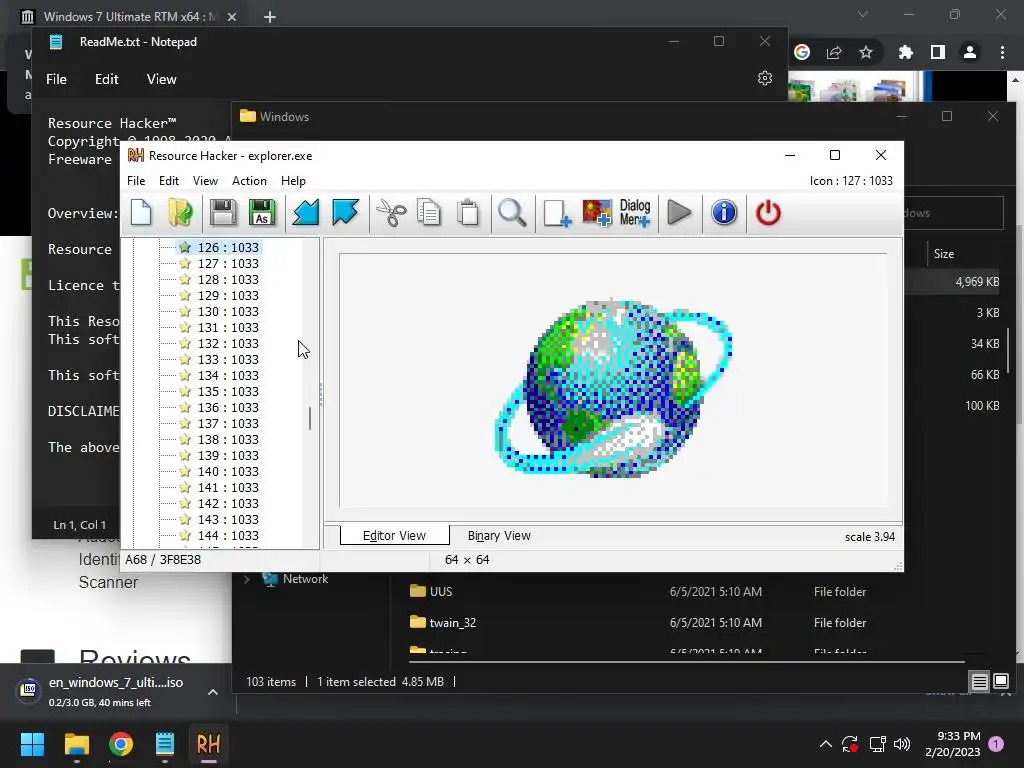
Task: Open Resource Hacker View menu
Action: [205, 181]
